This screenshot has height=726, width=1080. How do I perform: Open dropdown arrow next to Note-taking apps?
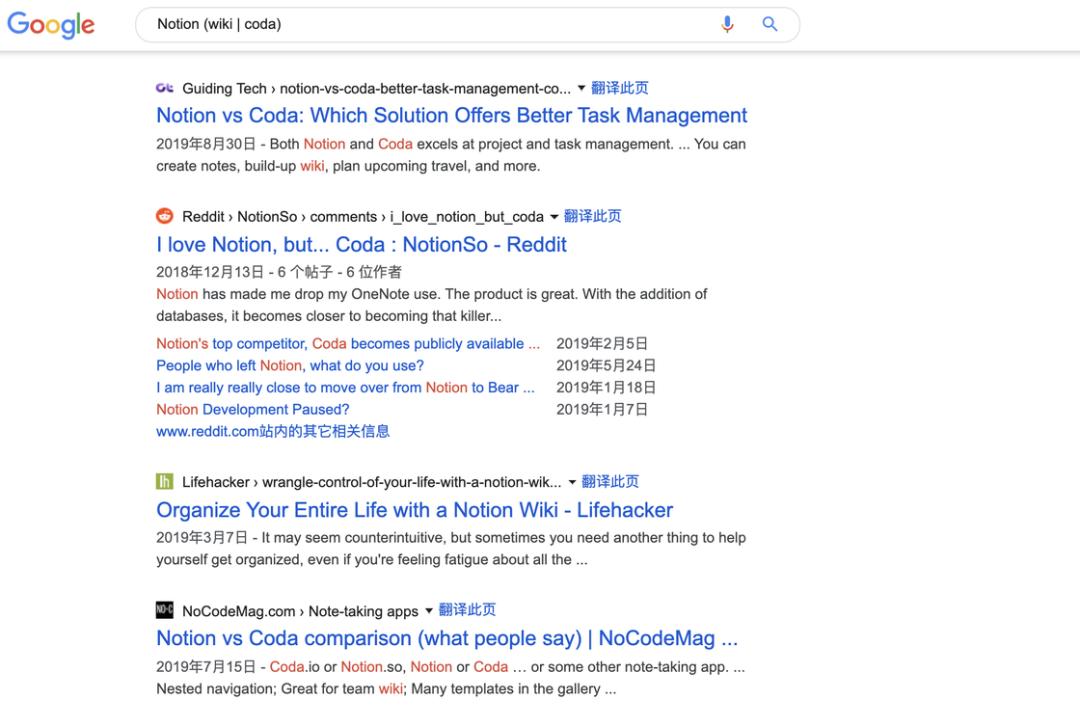pyautogui.click(x=429, y=610)
